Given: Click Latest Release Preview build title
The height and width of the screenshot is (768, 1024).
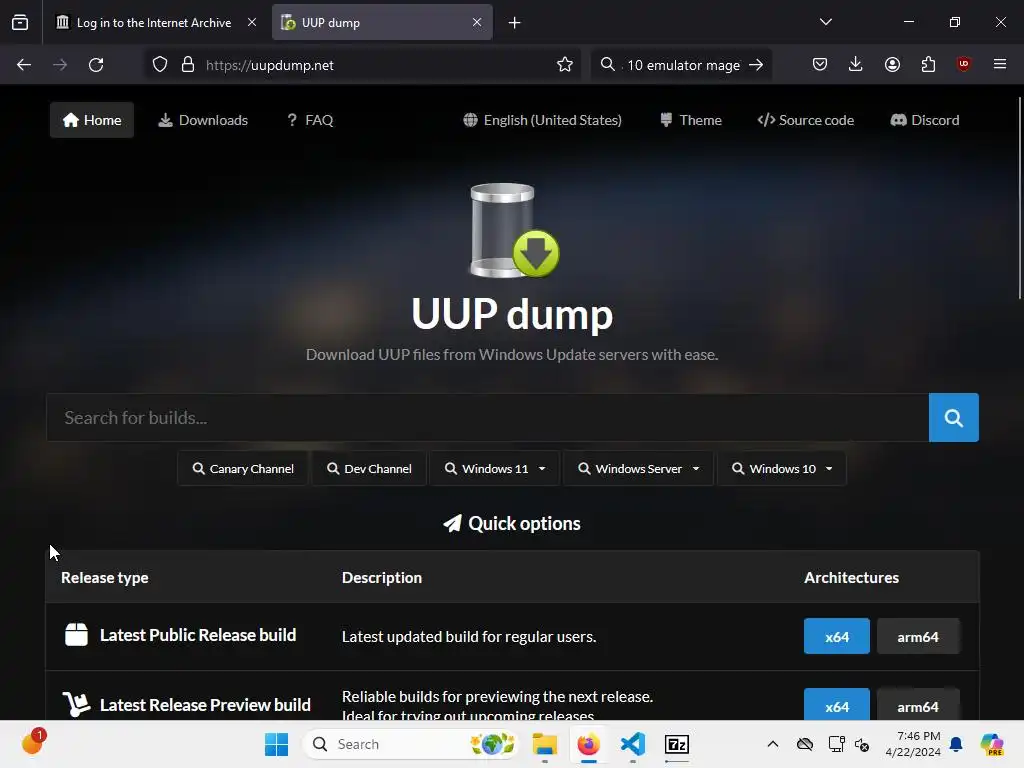Looking at the screenshot, I should (x=205, y=705).
